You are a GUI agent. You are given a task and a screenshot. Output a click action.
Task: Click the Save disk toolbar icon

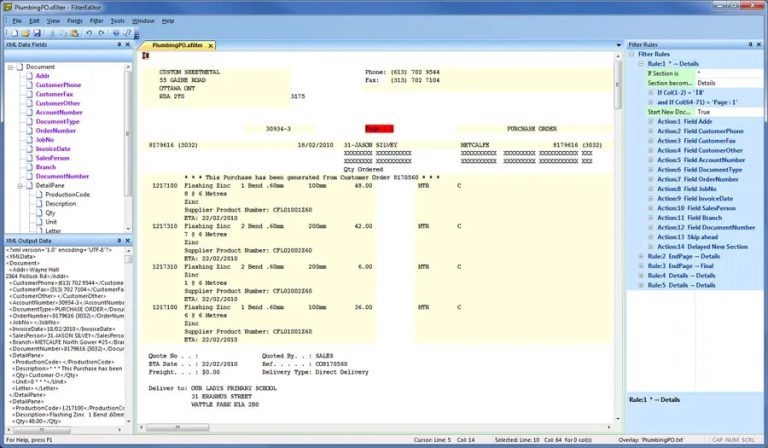[37, 33]
